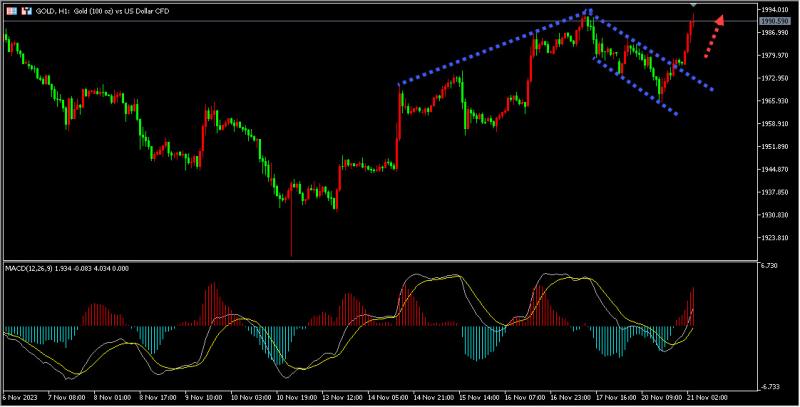The image size is (800, 407).
Task: Click the 1986.990 price scale value
Action: click(x=776, y=32)
